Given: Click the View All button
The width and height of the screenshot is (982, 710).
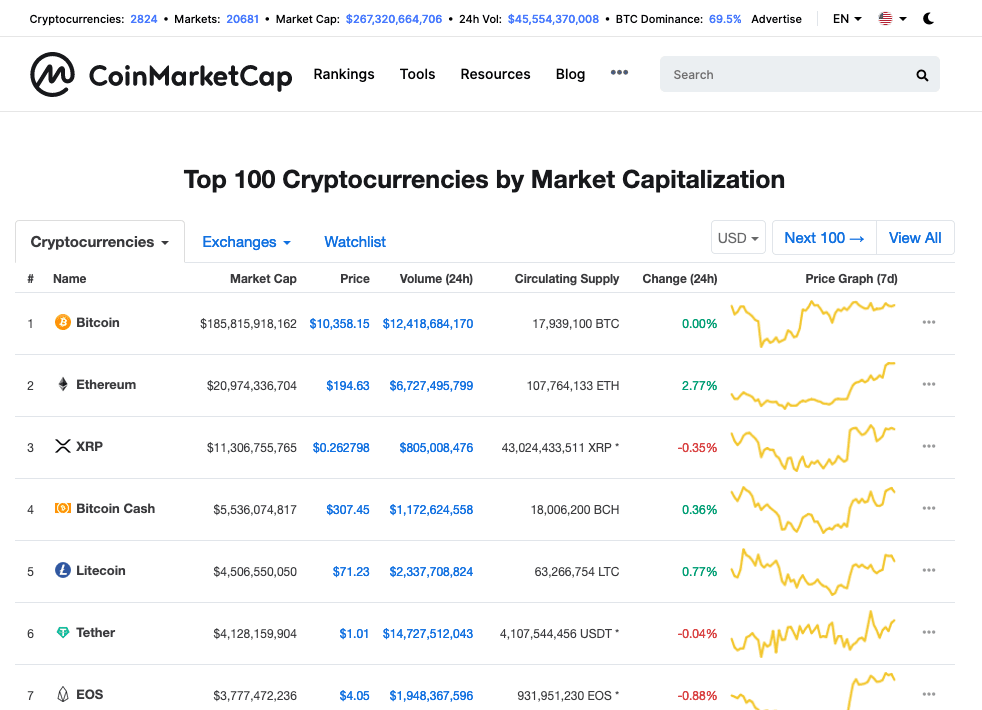Looking at the screenshot, I should pos(915,238).
